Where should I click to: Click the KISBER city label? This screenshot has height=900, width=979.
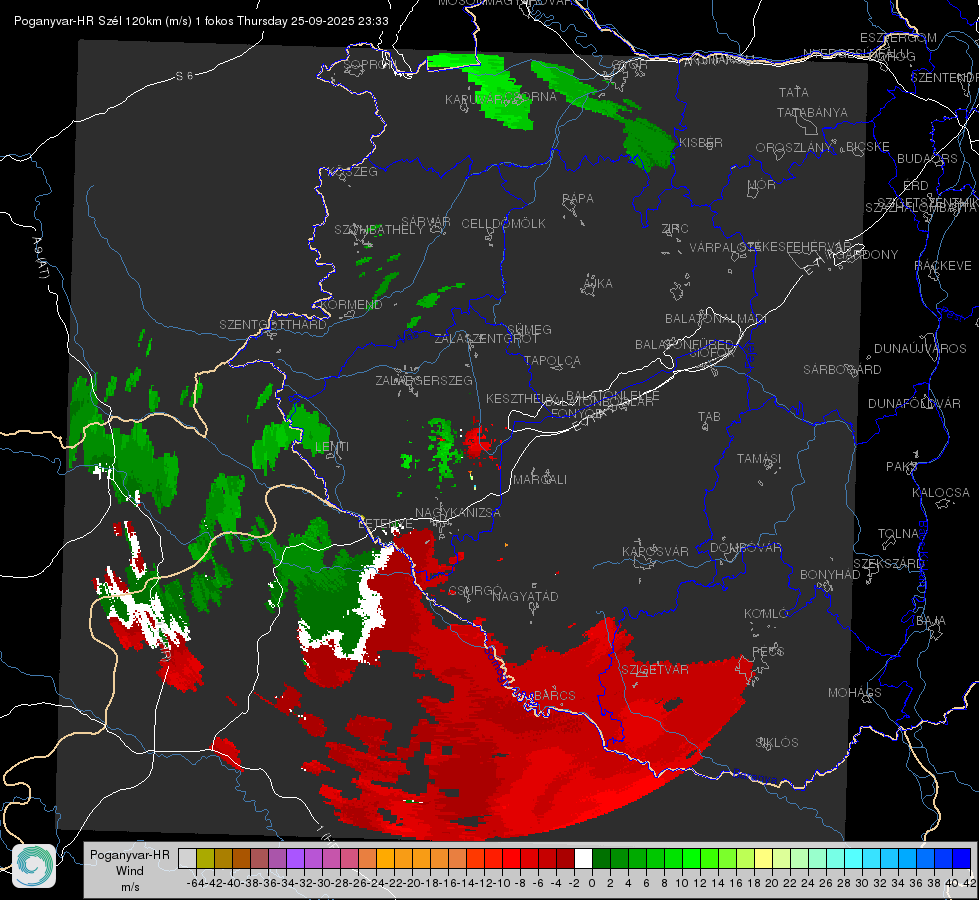[x=701, y=142]
